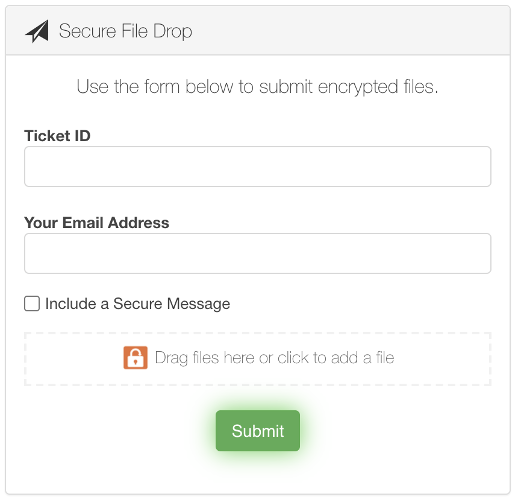Click Drag files here or click text
This screenshot has width=518, height=502.
[275, 358]
